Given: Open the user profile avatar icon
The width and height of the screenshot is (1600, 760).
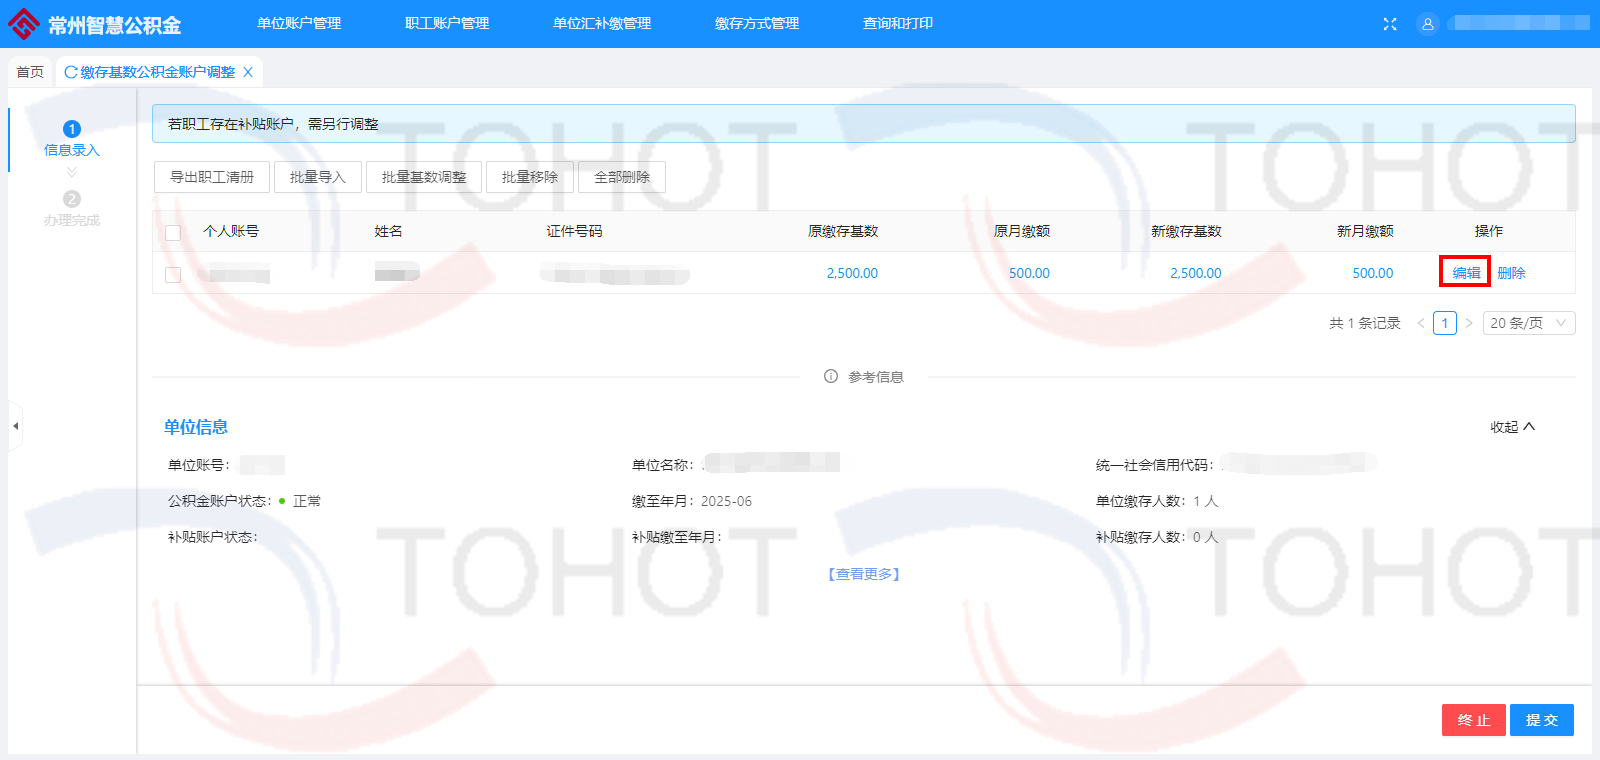Looking at the screenshot, I should click(1427, 24).
